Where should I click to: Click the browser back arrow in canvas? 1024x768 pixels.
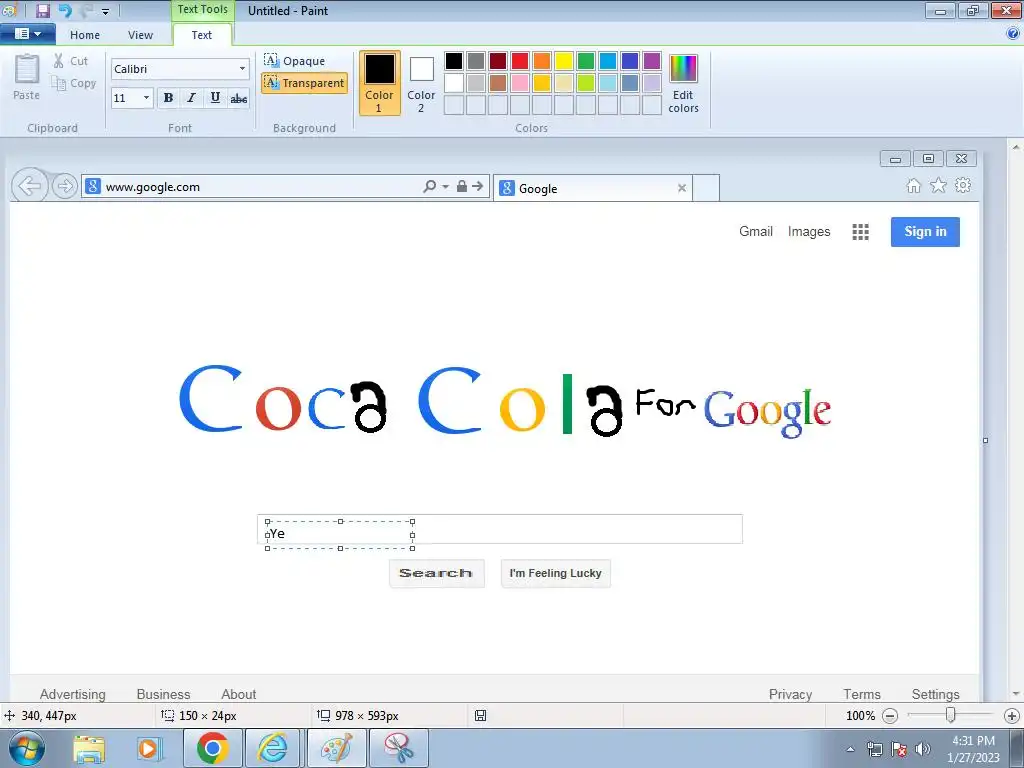pos(29,187)
